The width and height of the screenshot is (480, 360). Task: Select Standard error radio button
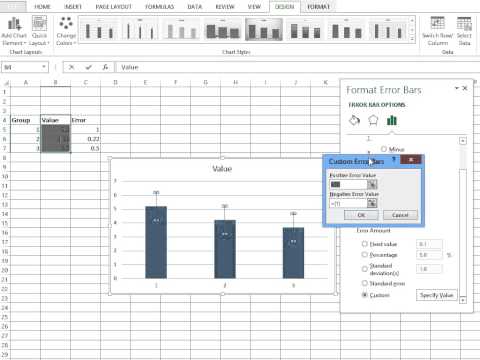(x=365, y=283)
